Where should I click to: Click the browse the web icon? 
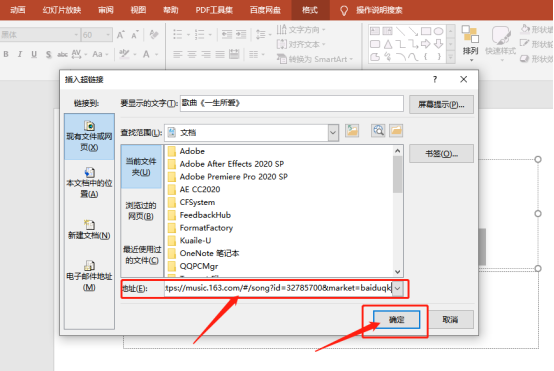(378, 131)
